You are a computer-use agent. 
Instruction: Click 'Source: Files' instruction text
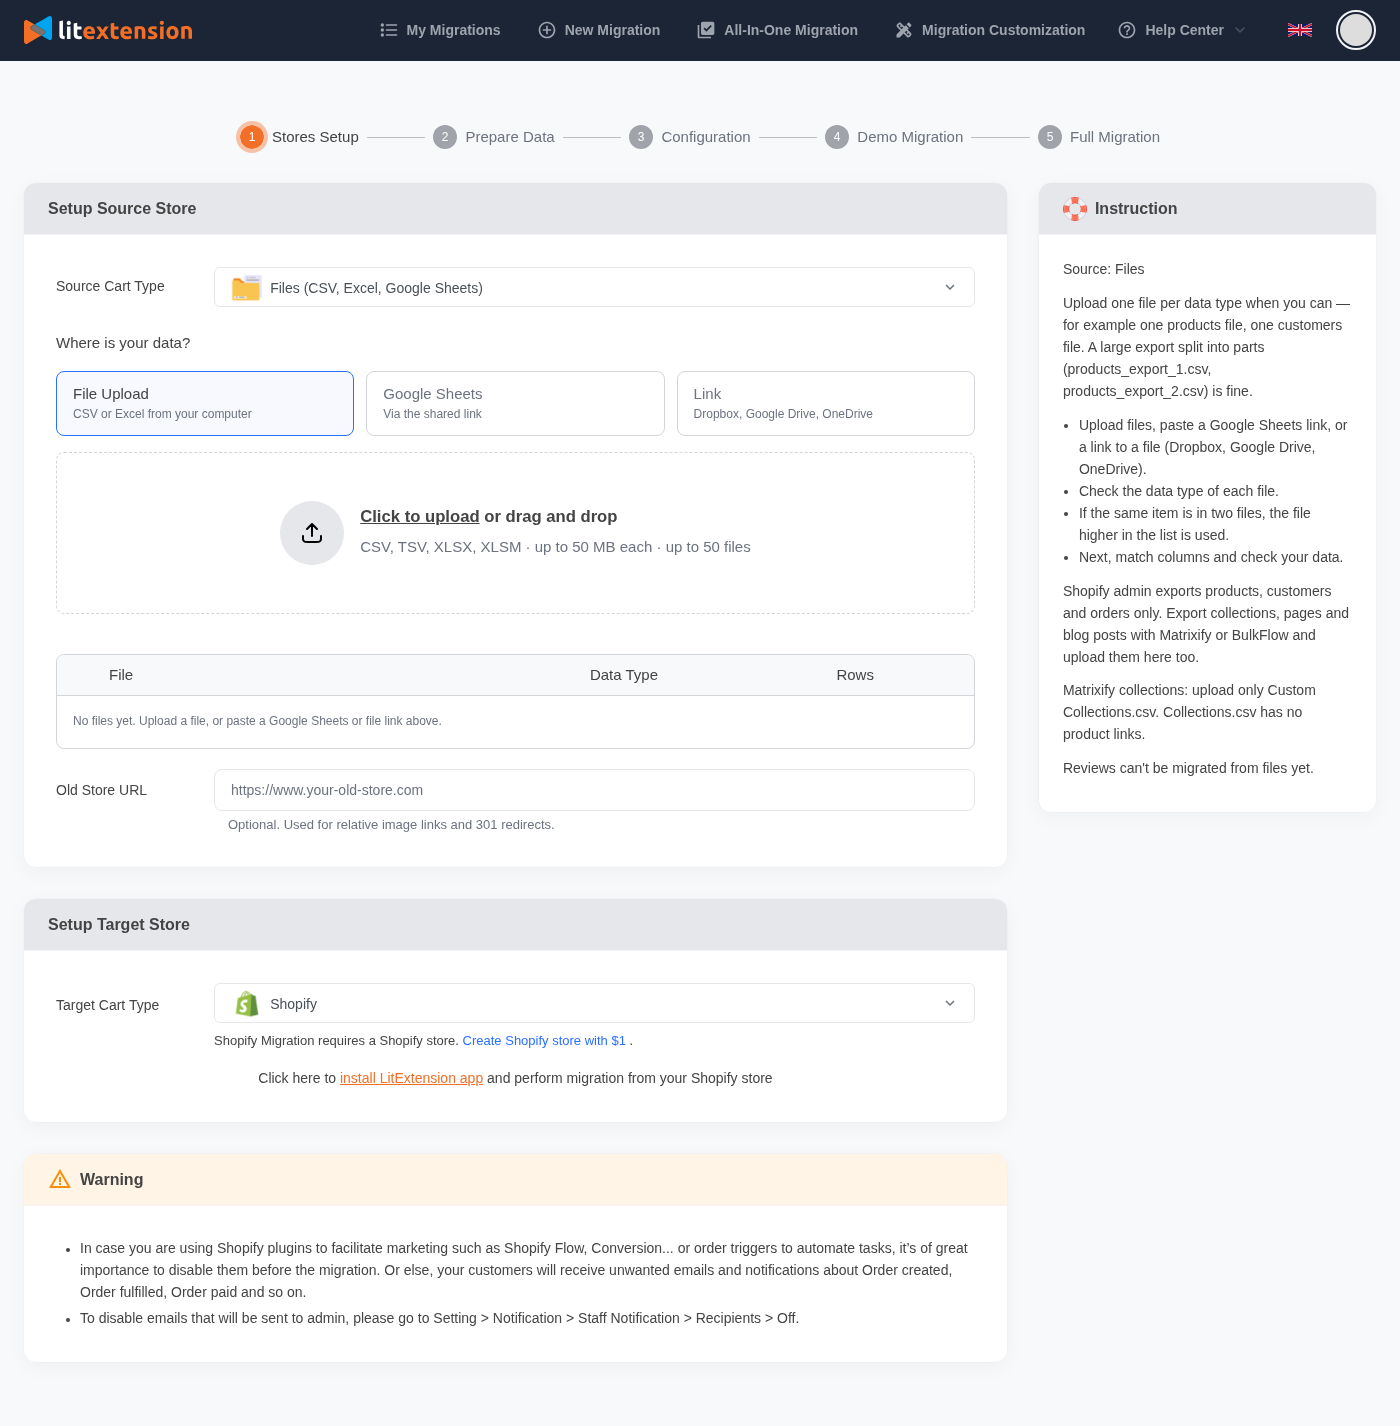tap(1104, 269)
